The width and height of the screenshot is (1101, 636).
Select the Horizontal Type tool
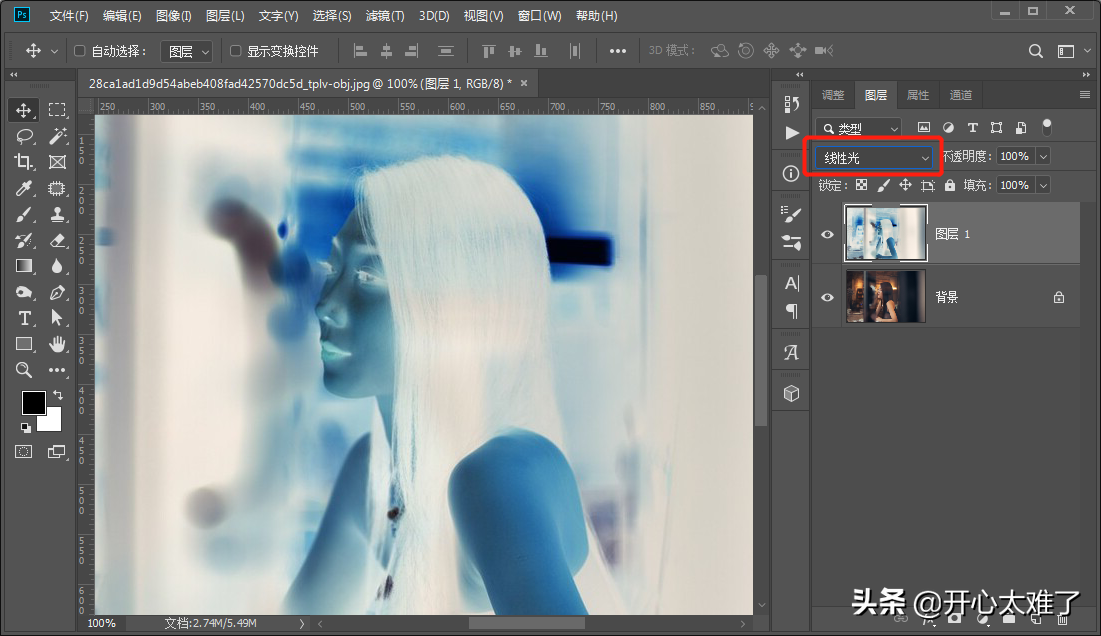click(25, 318)
